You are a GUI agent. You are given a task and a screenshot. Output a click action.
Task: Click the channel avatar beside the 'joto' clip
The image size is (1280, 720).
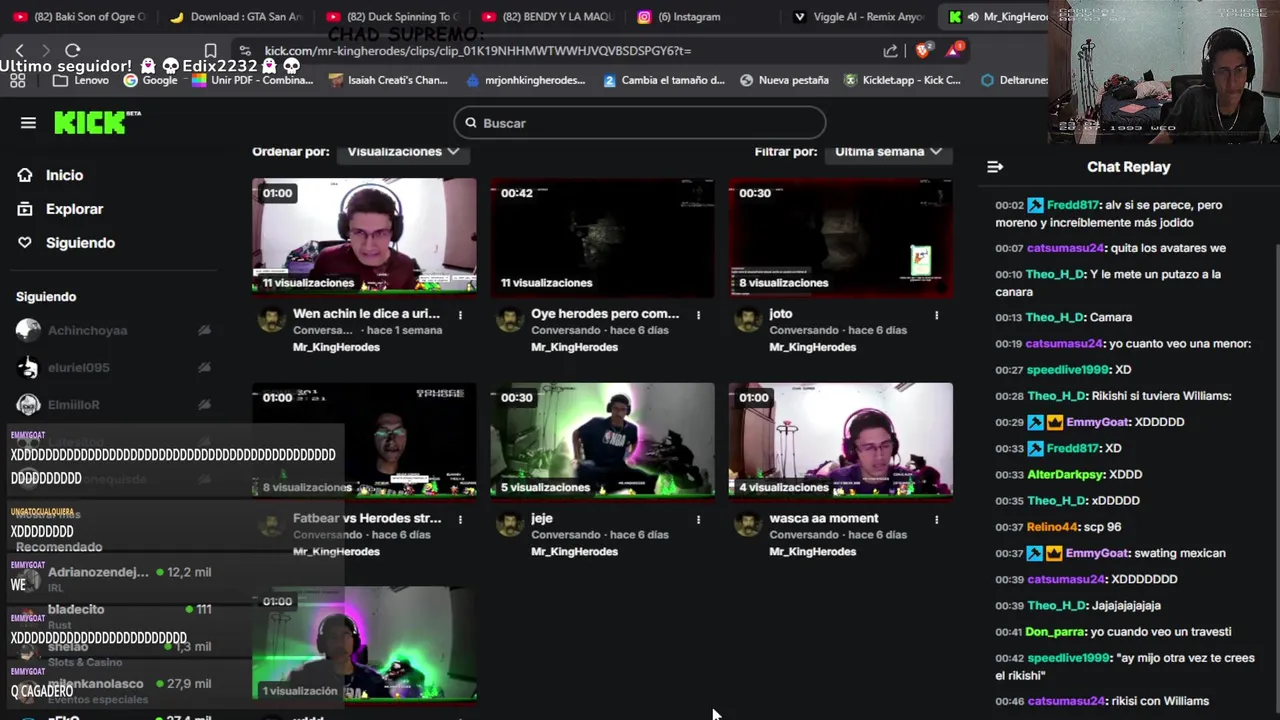(x=747, y=320)
